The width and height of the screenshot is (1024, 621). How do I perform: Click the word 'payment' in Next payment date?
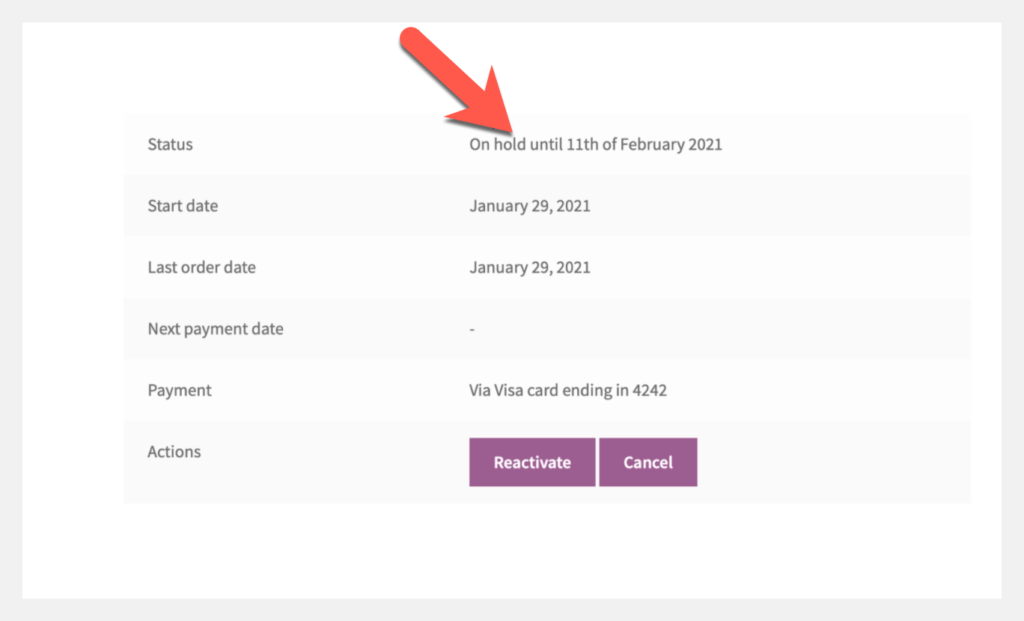point(218,329)
